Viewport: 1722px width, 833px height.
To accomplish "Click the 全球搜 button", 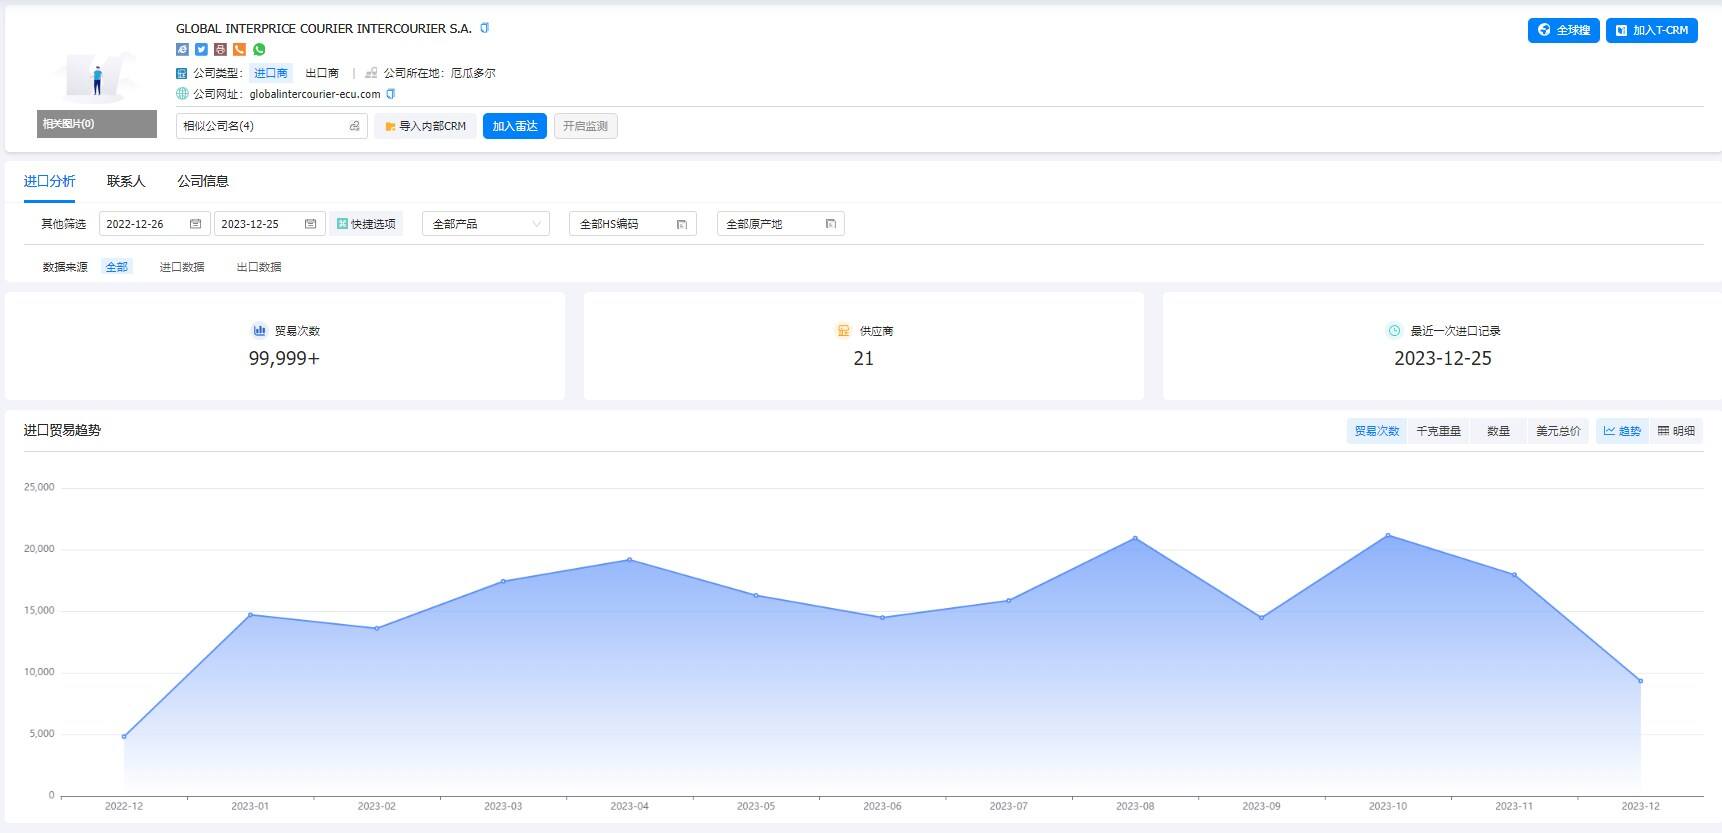I will point(1564,30).
